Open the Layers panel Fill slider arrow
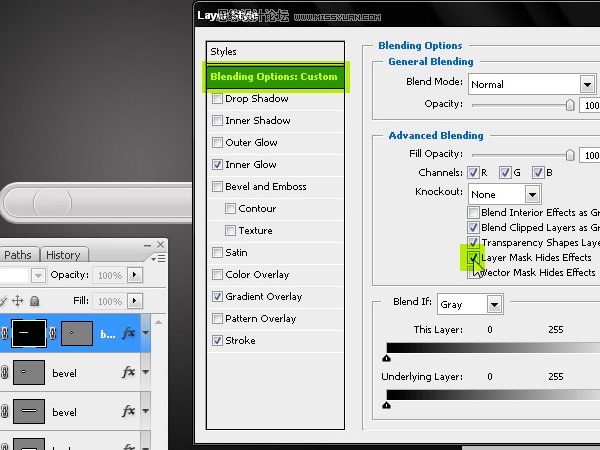This screenshot has width=600, height=450. tap(135, 301)
